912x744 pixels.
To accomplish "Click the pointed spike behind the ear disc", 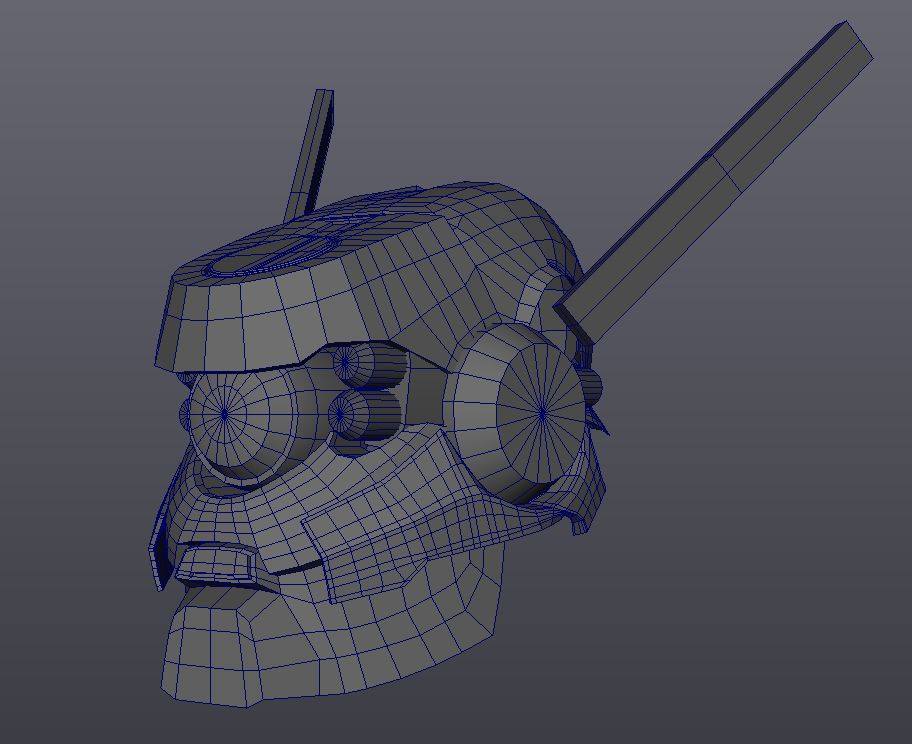I will click(599, 419).
